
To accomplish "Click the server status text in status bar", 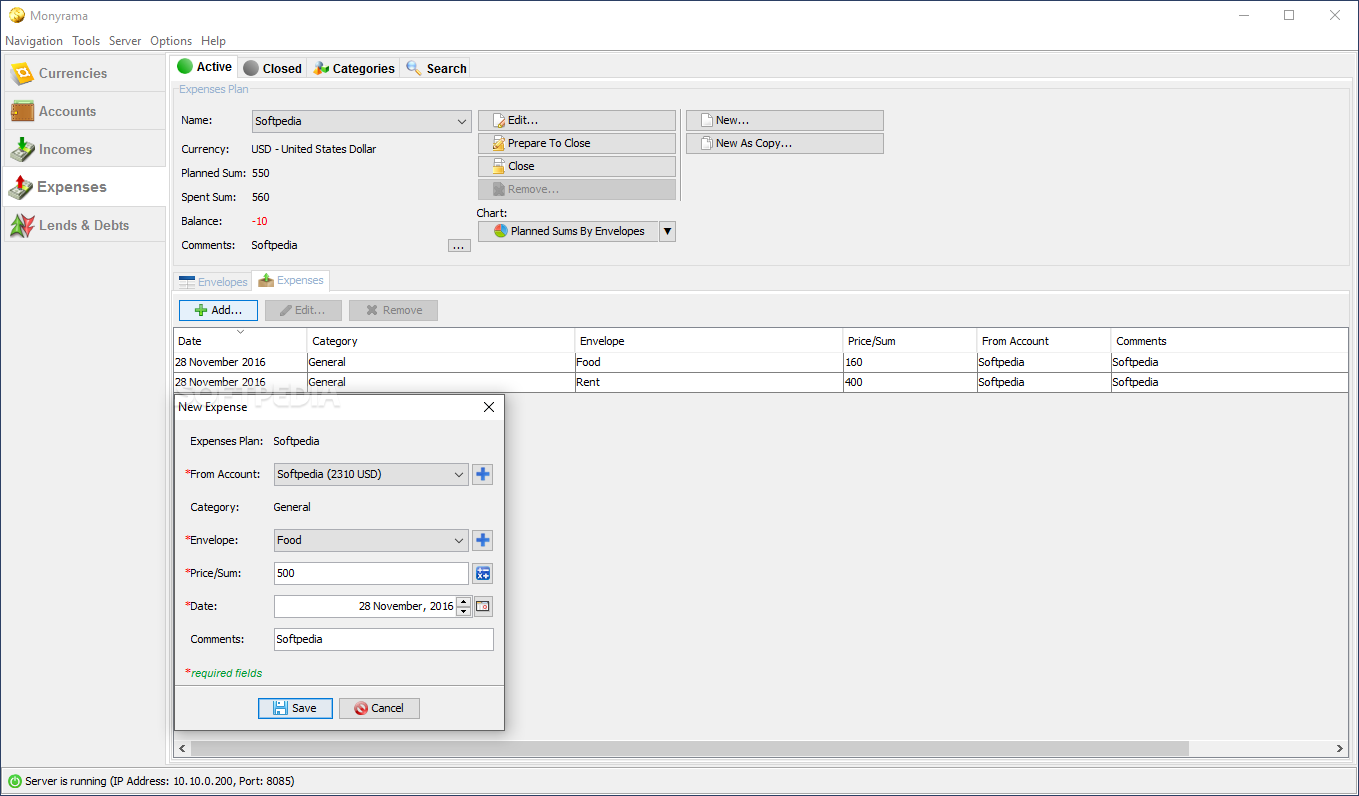I will pyautogui.click(x=160, y=781).
